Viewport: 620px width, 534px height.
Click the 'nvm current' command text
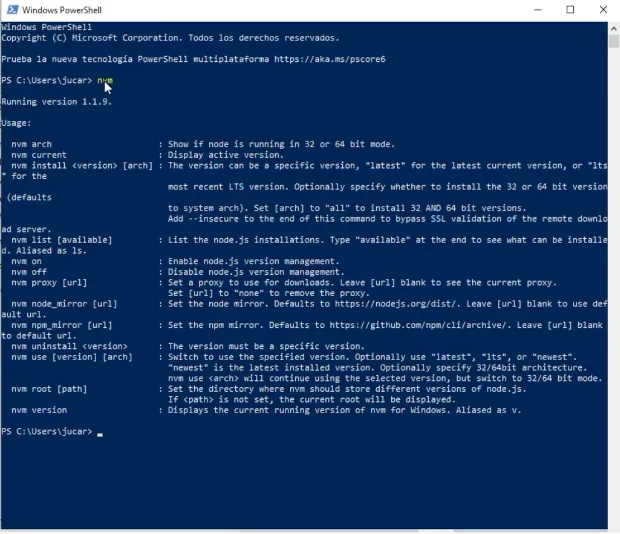[39, 155]
